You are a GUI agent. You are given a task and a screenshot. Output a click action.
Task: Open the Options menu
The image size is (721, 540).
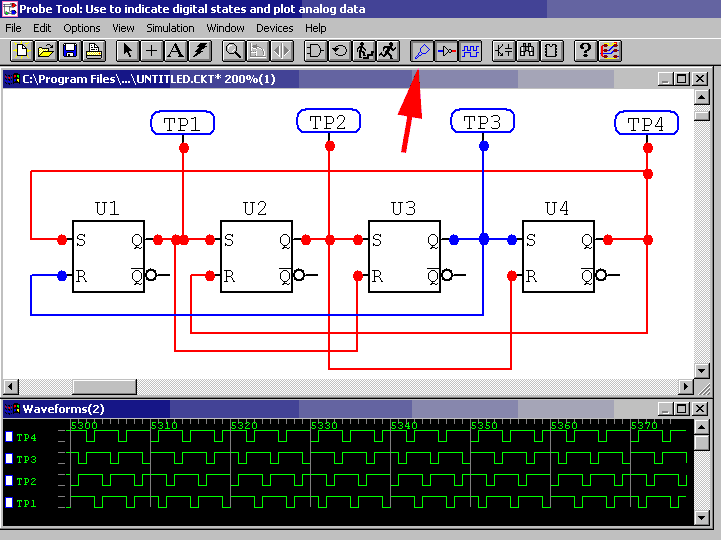coord(82,28)
